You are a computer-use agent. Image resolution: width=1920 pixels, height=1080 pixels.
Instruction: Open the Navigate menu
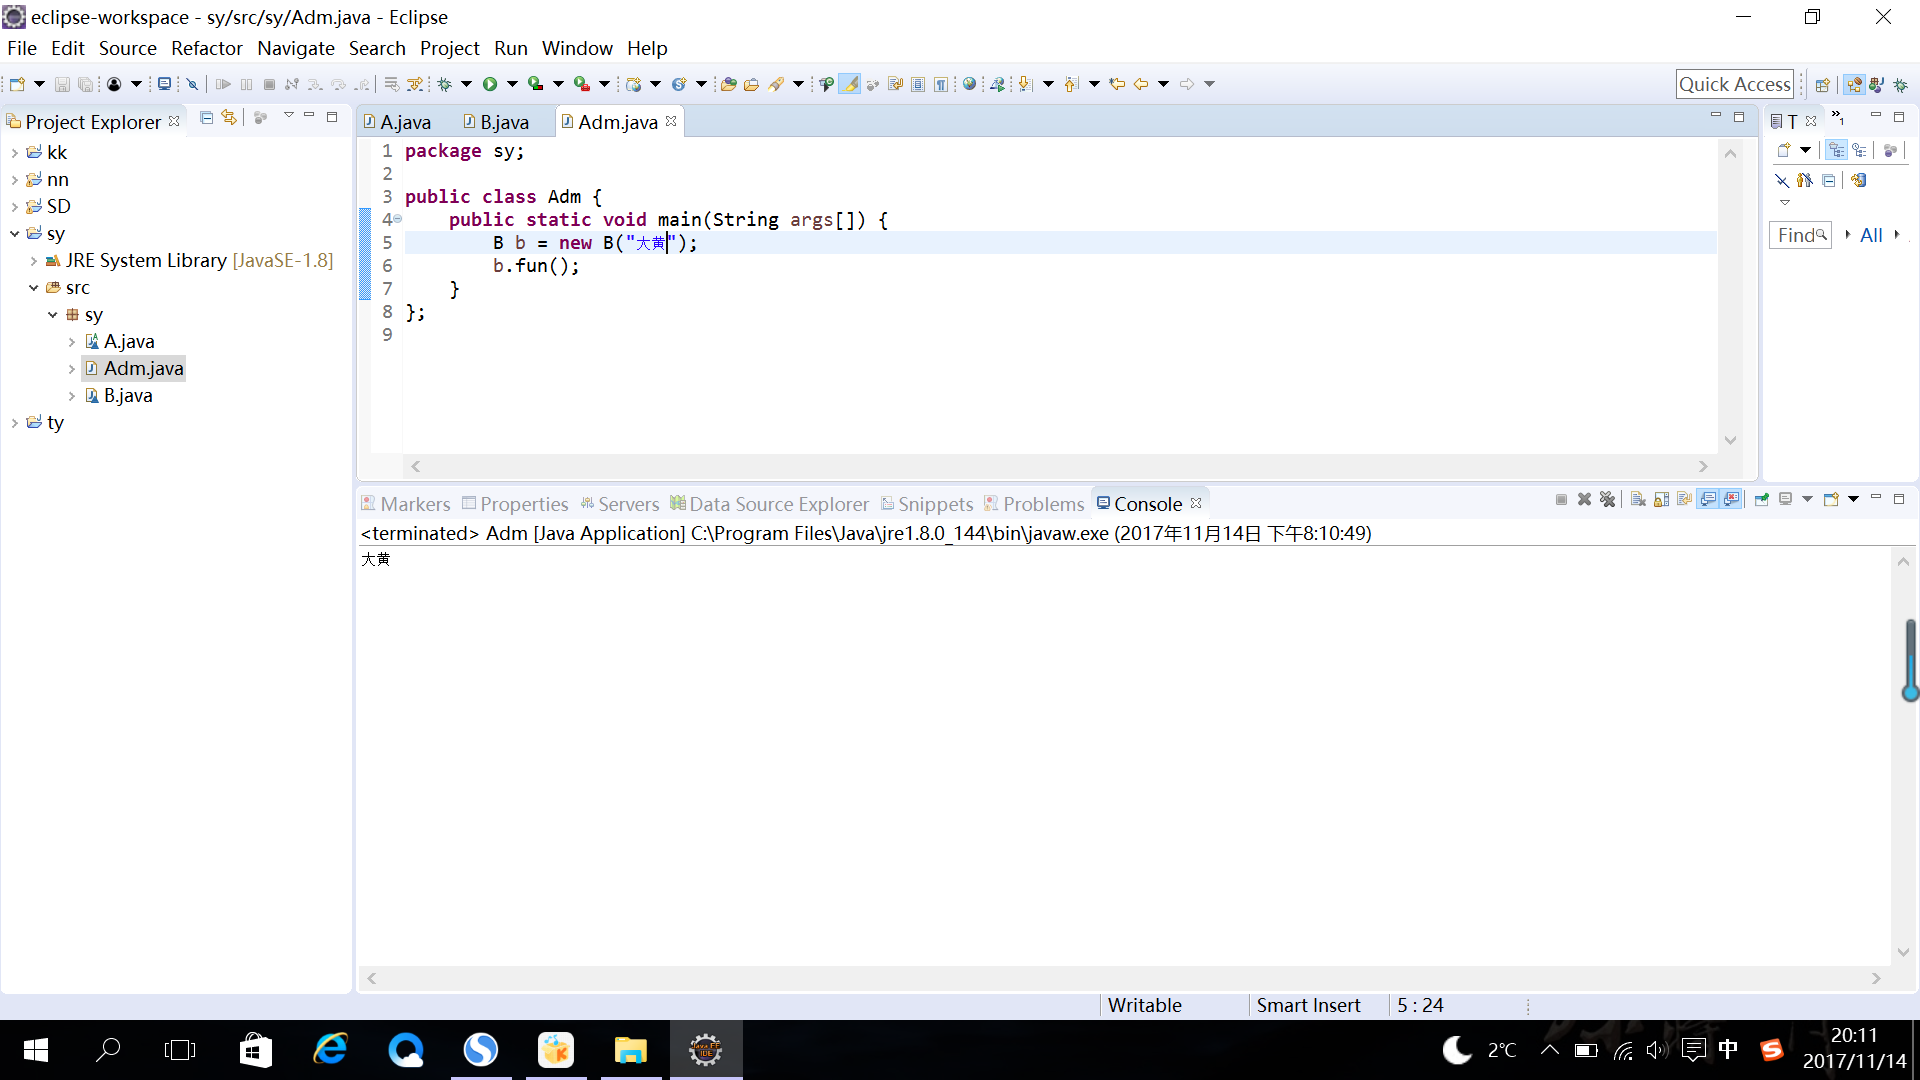pos(296,48)
